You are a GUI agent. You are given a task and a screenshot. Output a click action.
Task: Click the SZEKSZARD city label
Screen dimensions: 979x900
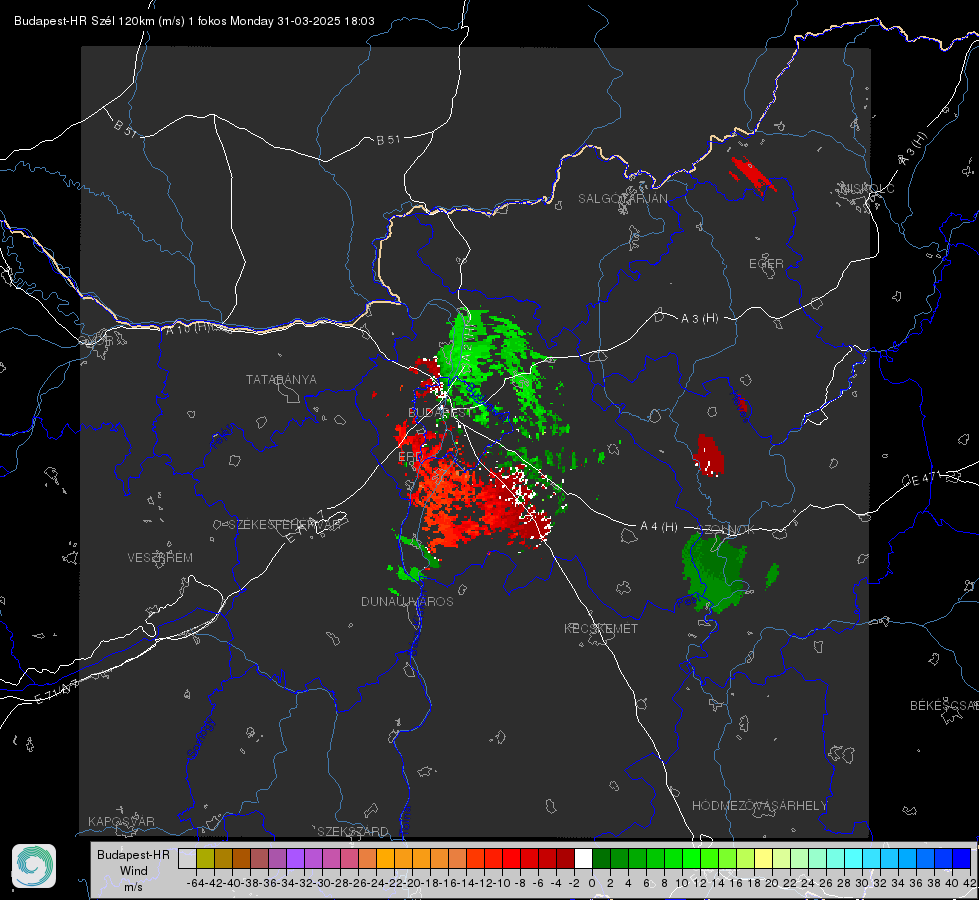click(353, 831)
